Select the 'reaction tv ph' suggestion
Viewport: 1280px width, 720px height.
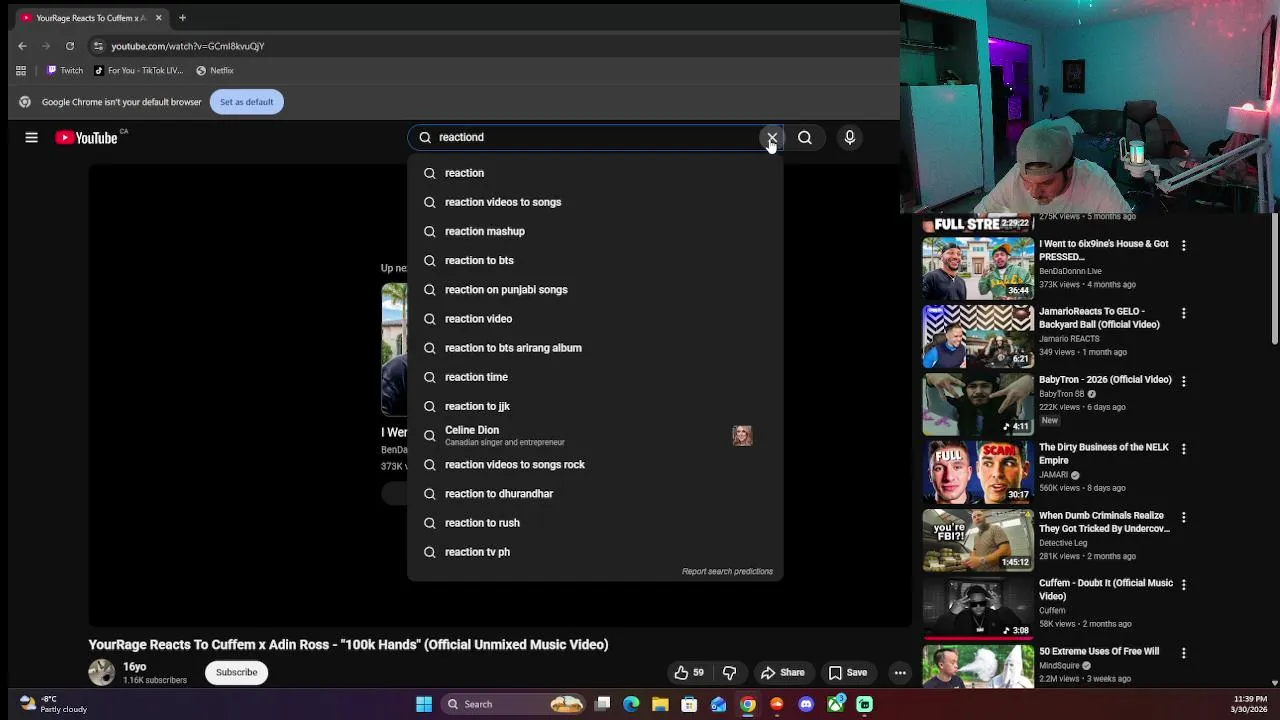(x=595, y=552)
